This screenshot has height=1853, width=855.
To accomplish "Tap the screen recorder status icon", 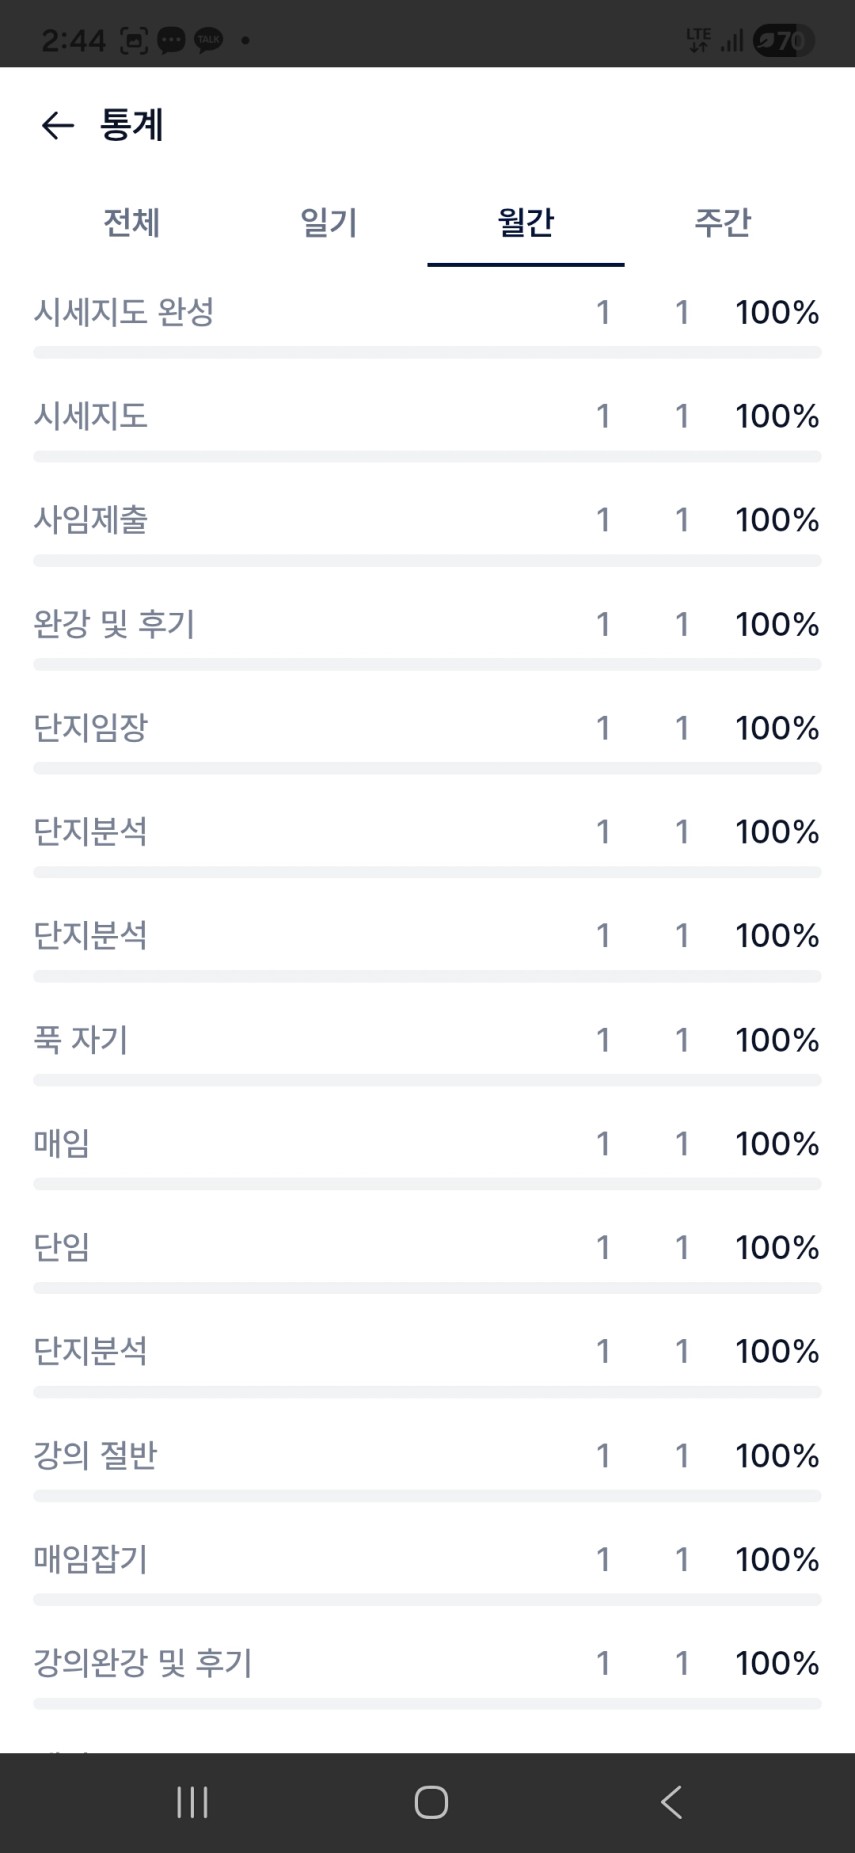I will [x=134, y=41].
